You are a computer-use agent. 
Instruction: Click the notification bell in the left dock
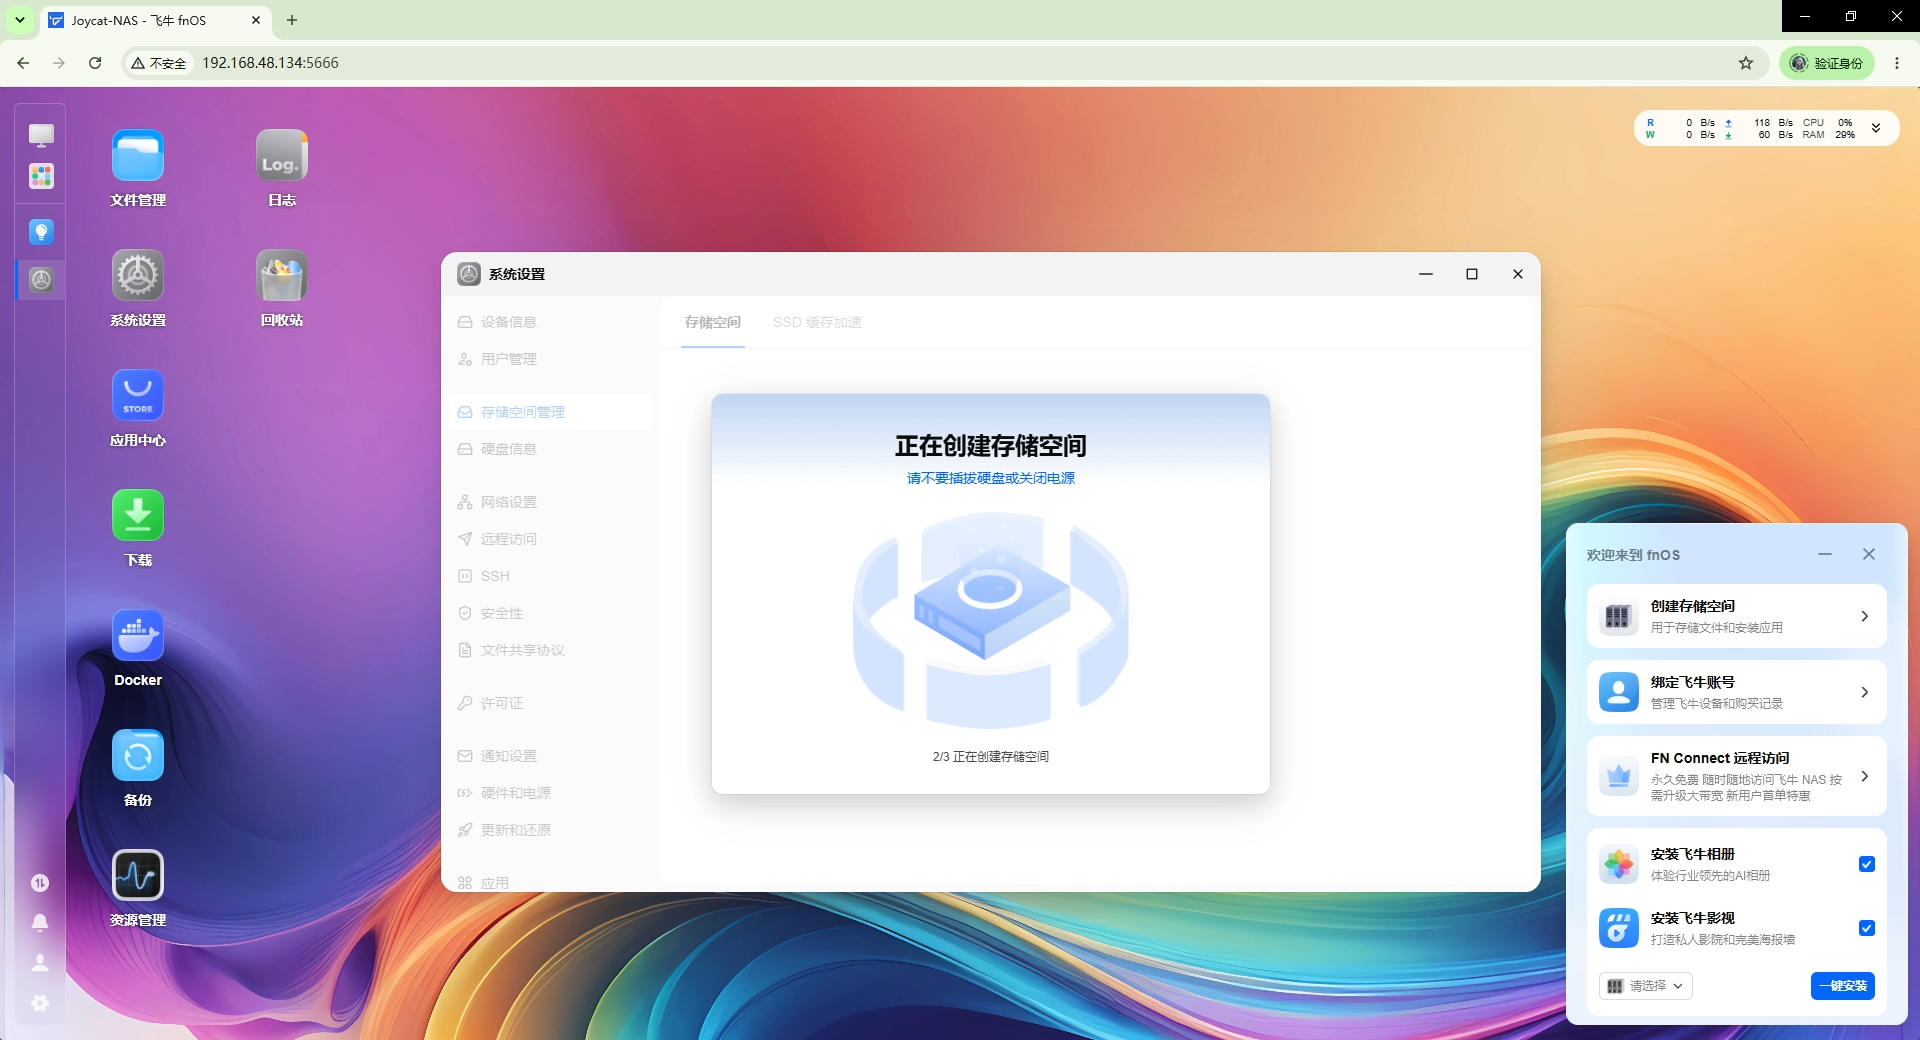(40, 922)
